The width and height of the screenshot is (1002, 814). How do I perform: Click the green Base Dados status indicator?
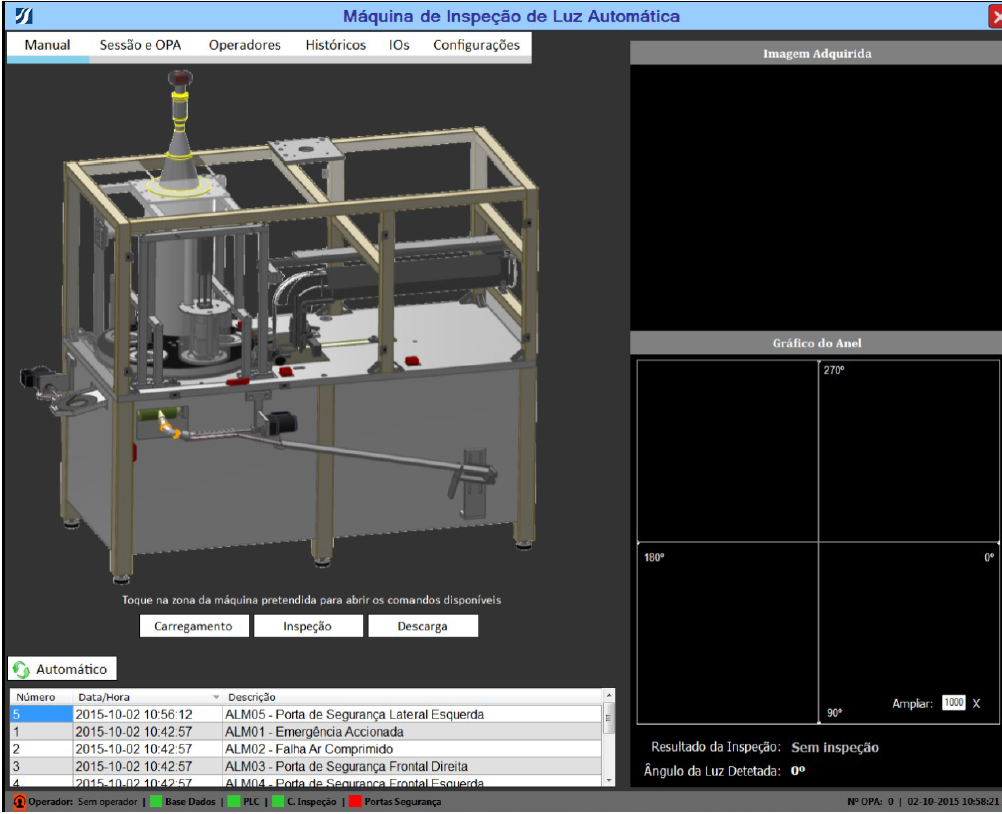click(156, 802)
